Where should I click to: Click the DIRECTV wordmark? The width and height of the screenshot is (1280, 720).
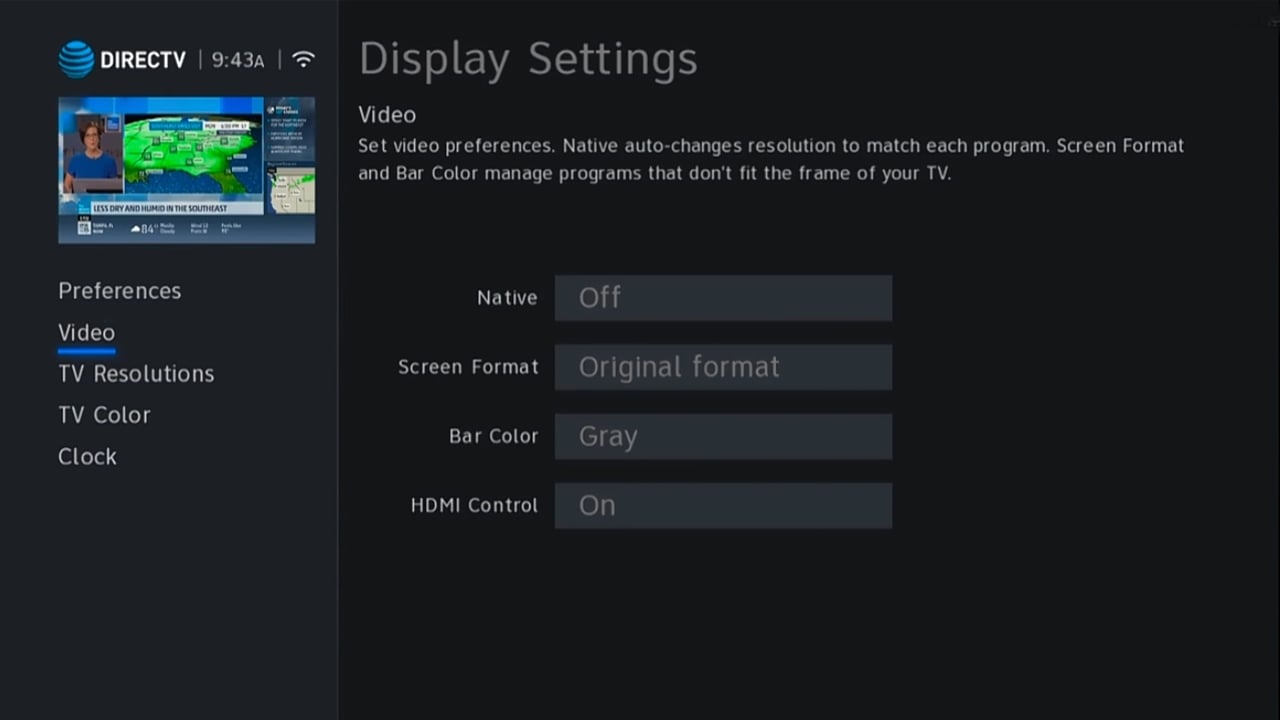143,60
